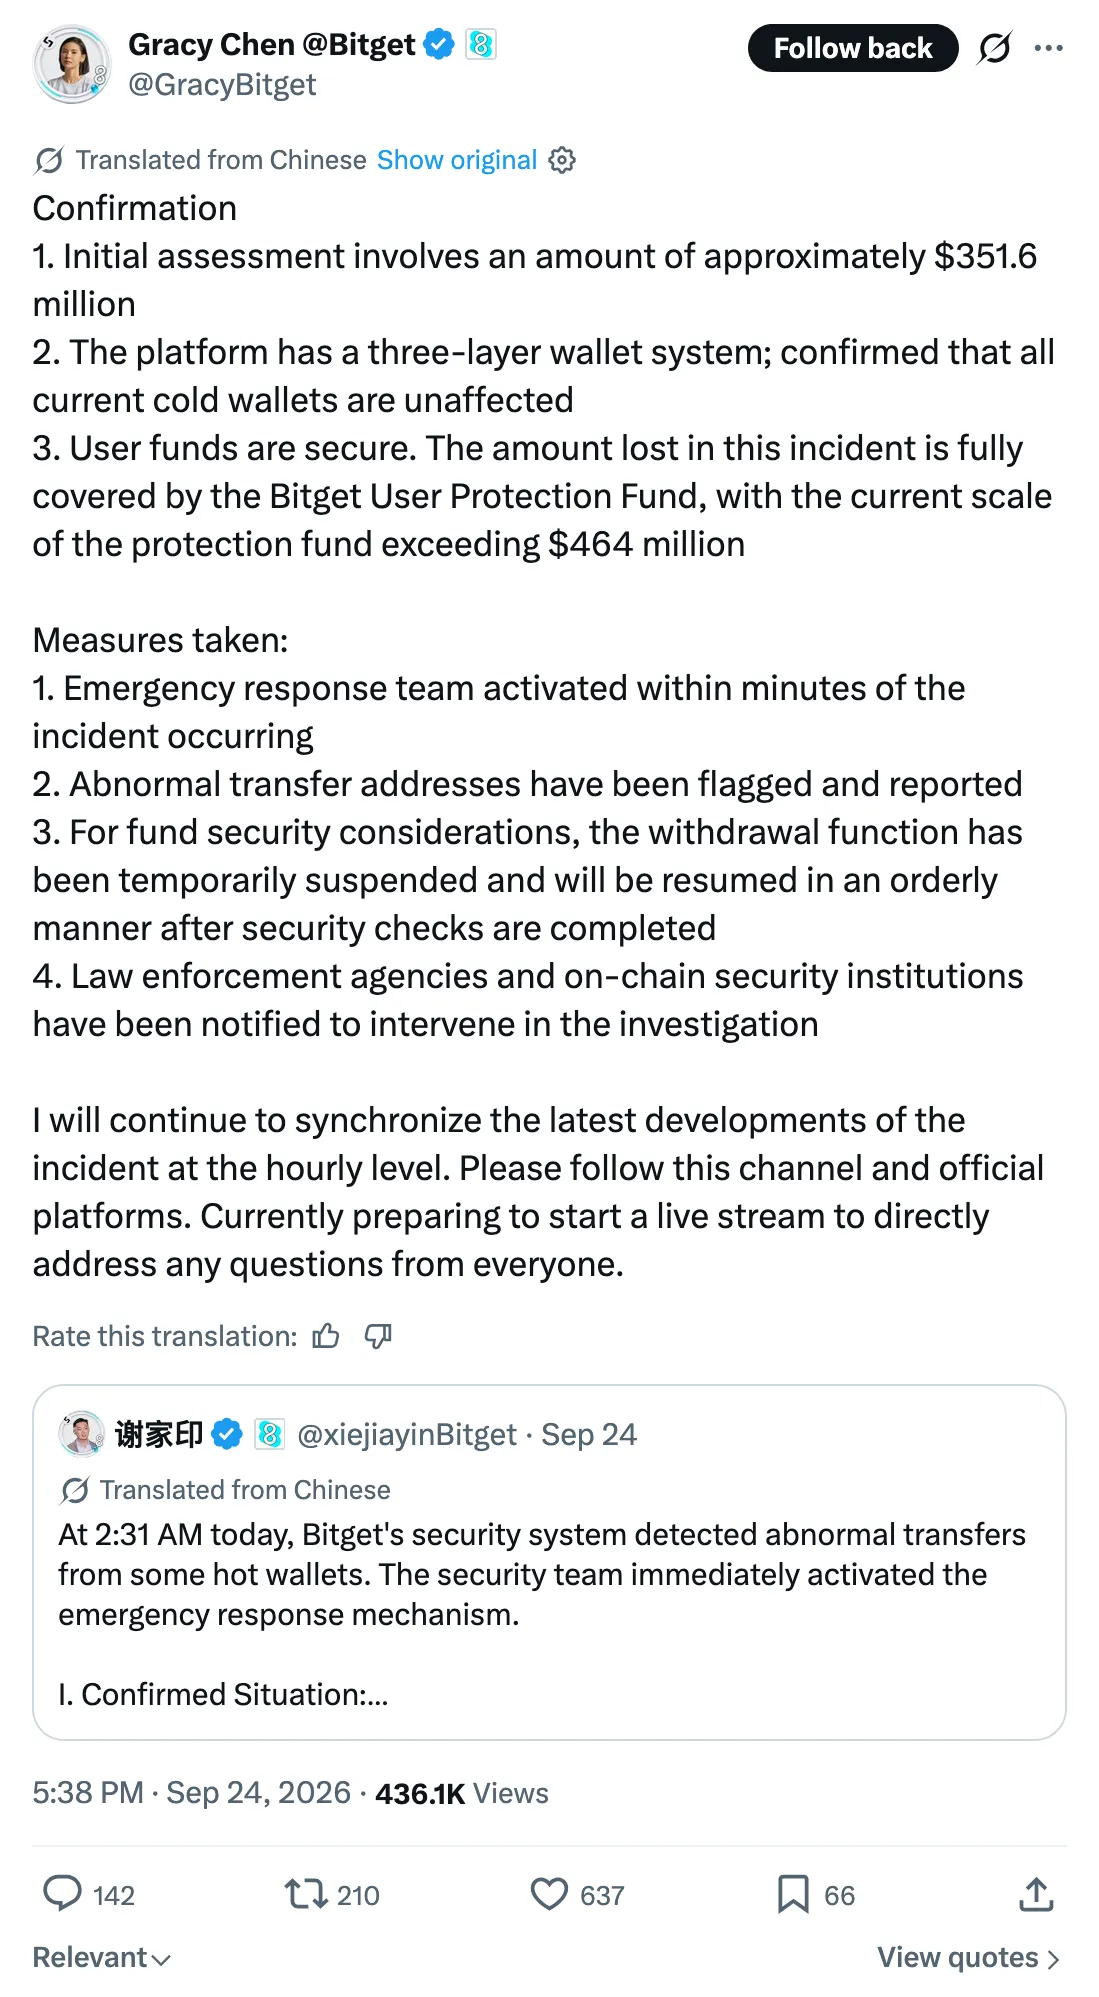Expand the Relevant sort dropdown

click(x=102, y=1957)
